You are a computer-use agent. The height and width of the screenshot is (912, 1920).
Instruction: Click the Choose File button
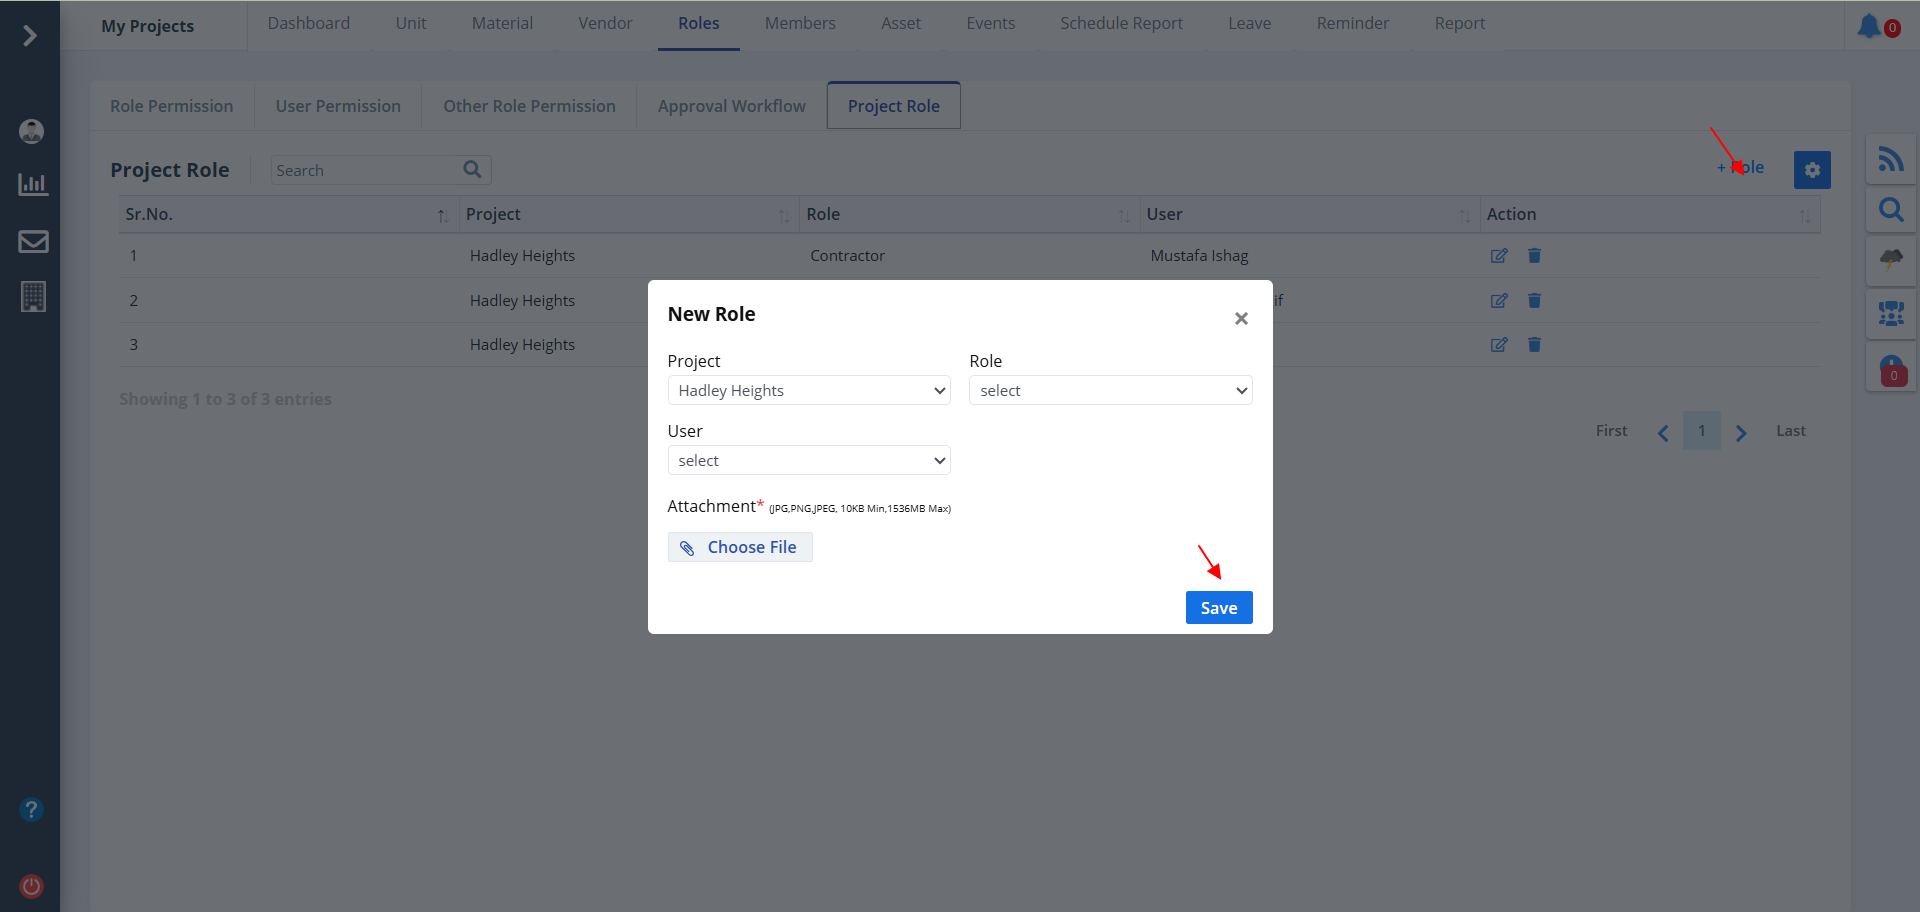[740, 547]
